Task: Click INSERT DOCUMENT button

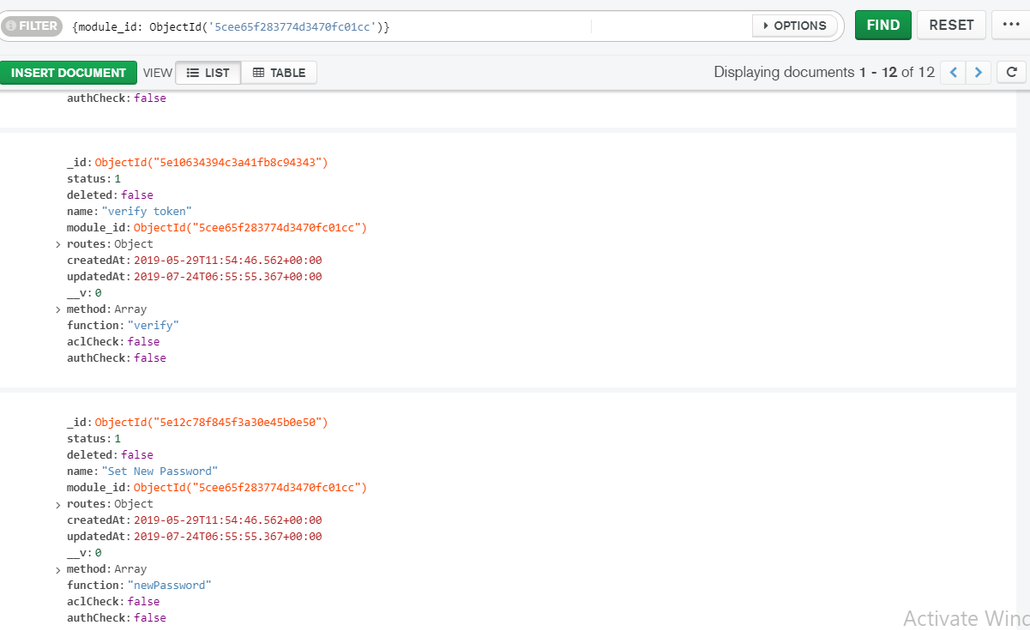Action: (69, 73)
